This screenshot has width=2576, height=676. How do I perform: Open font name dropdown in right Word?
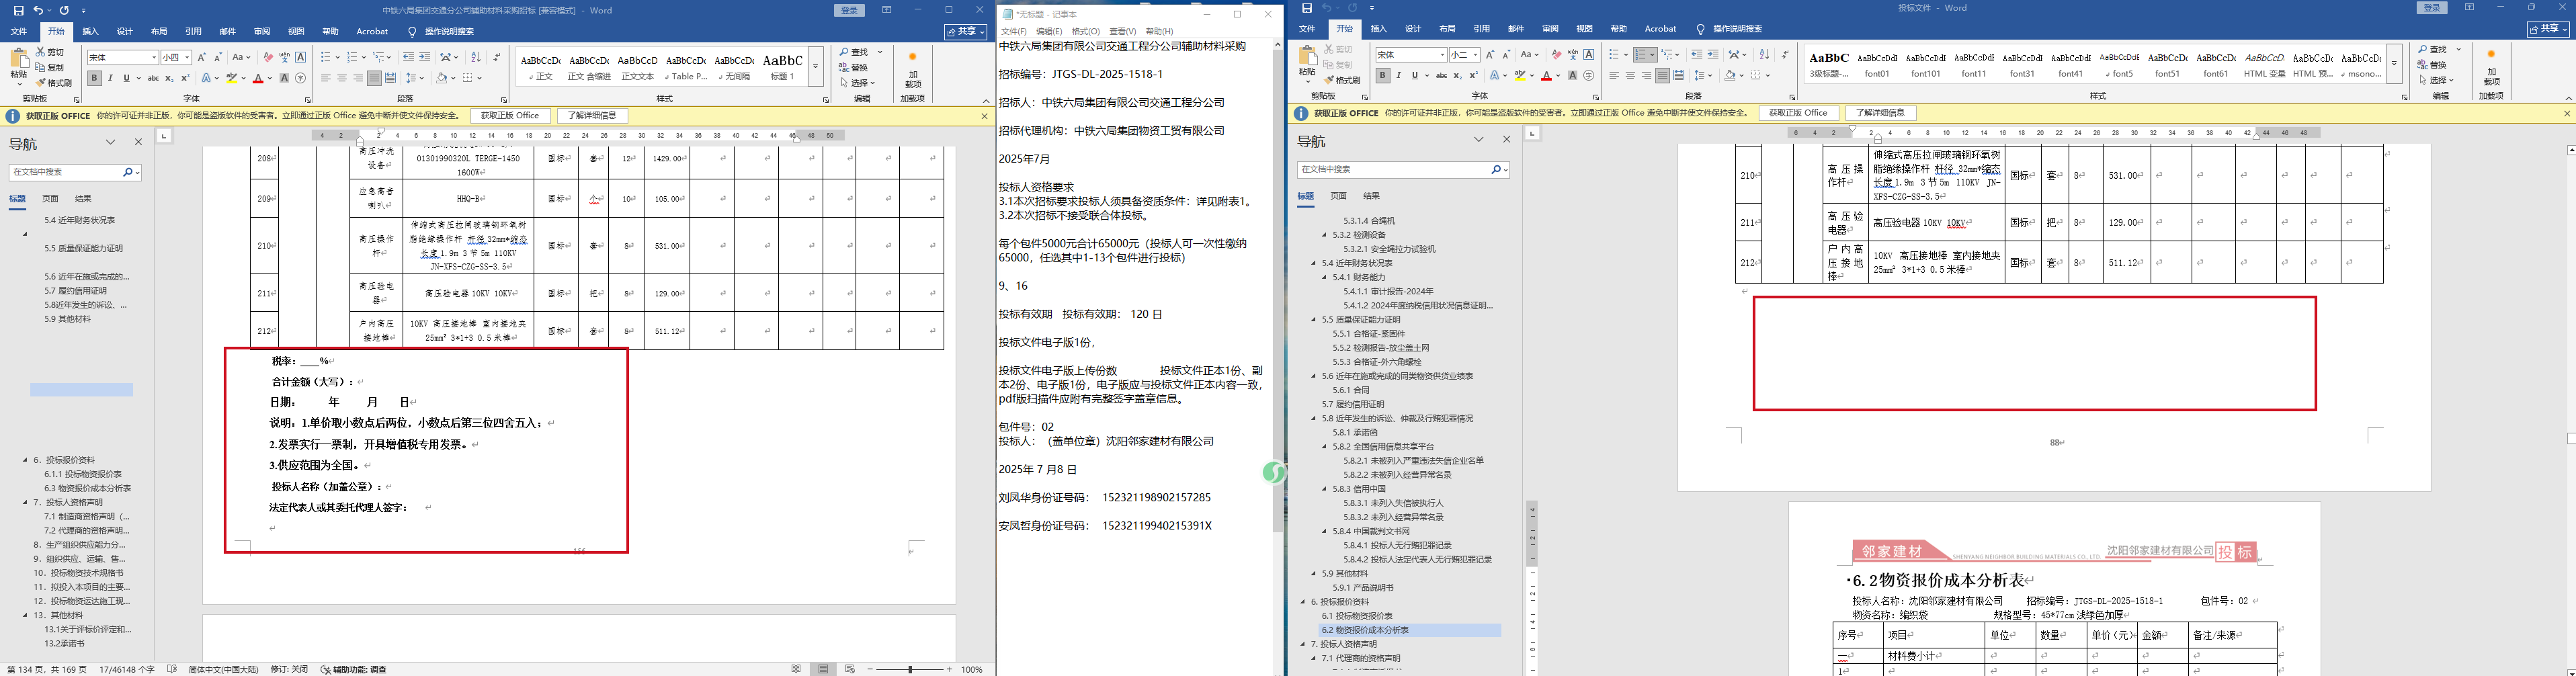coord(1442,55)
